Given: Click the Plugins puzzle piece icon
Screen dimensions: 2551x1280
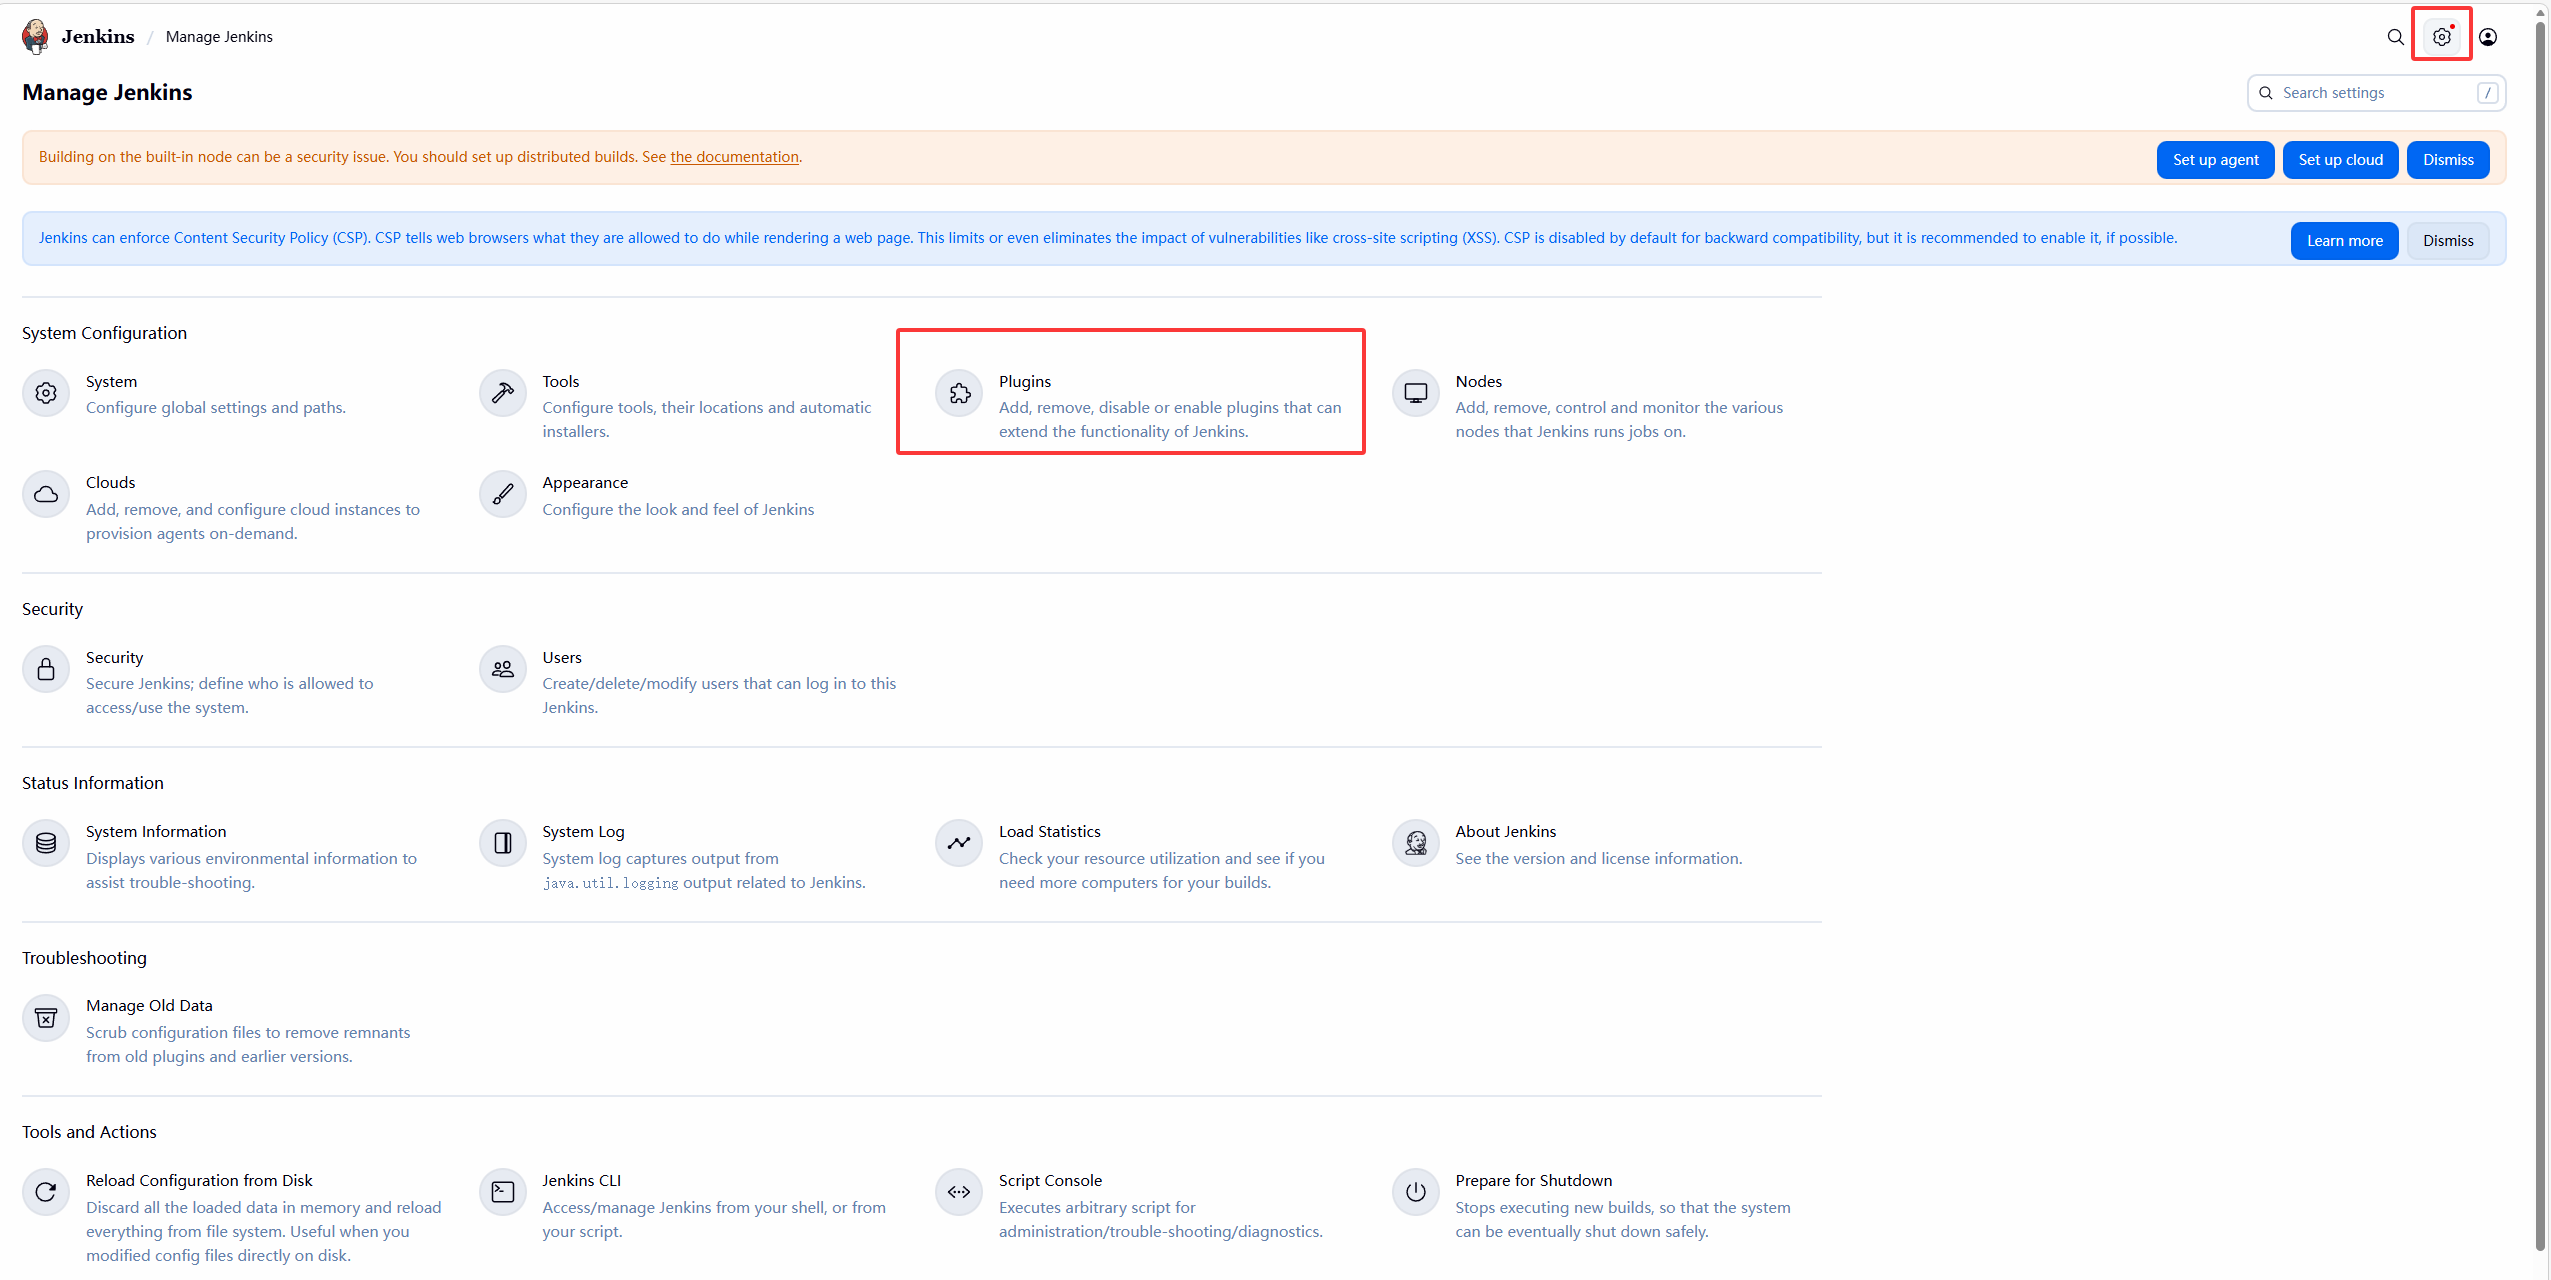Looking at the screenshot, I should (x=959, y=393).
